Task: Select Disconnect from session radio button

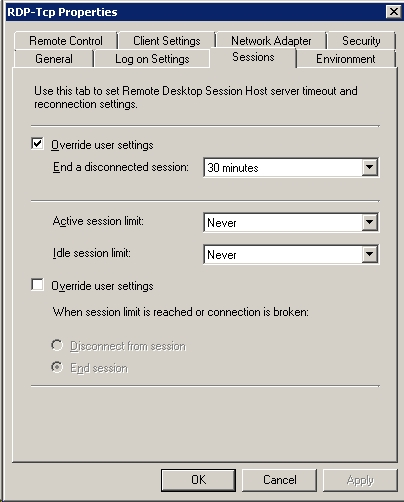Action: coord(57,345)
